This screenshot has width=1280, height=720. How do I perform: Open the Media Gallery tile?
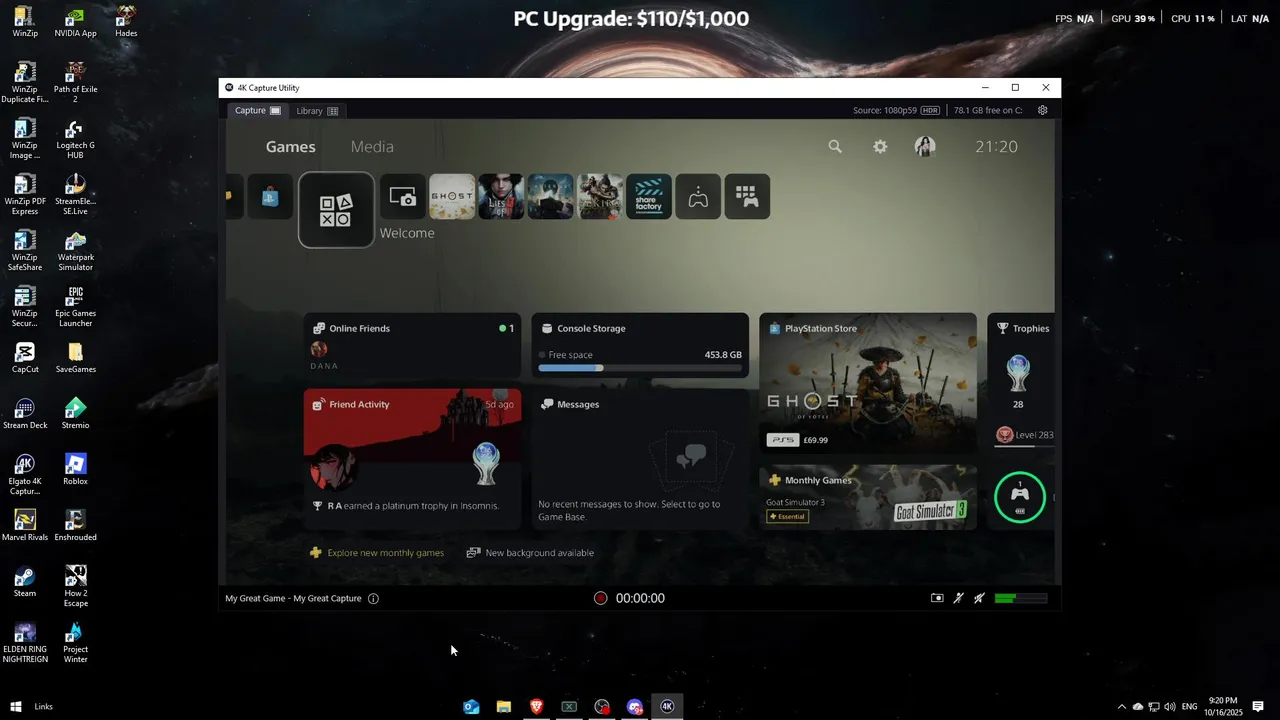tap(403, 197)
